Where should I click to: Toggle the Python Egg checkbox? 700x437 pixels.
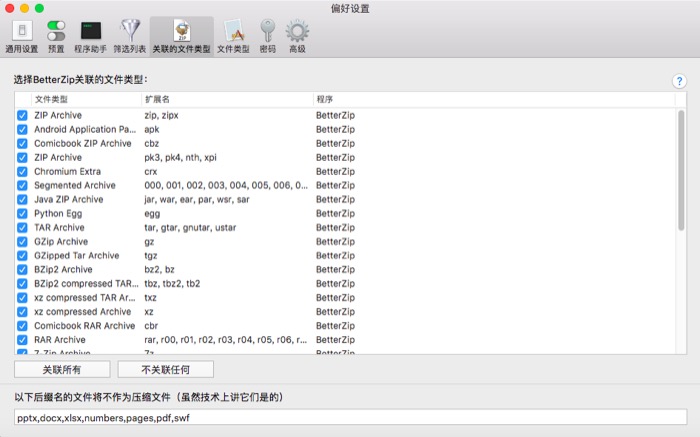pos(22,214)
